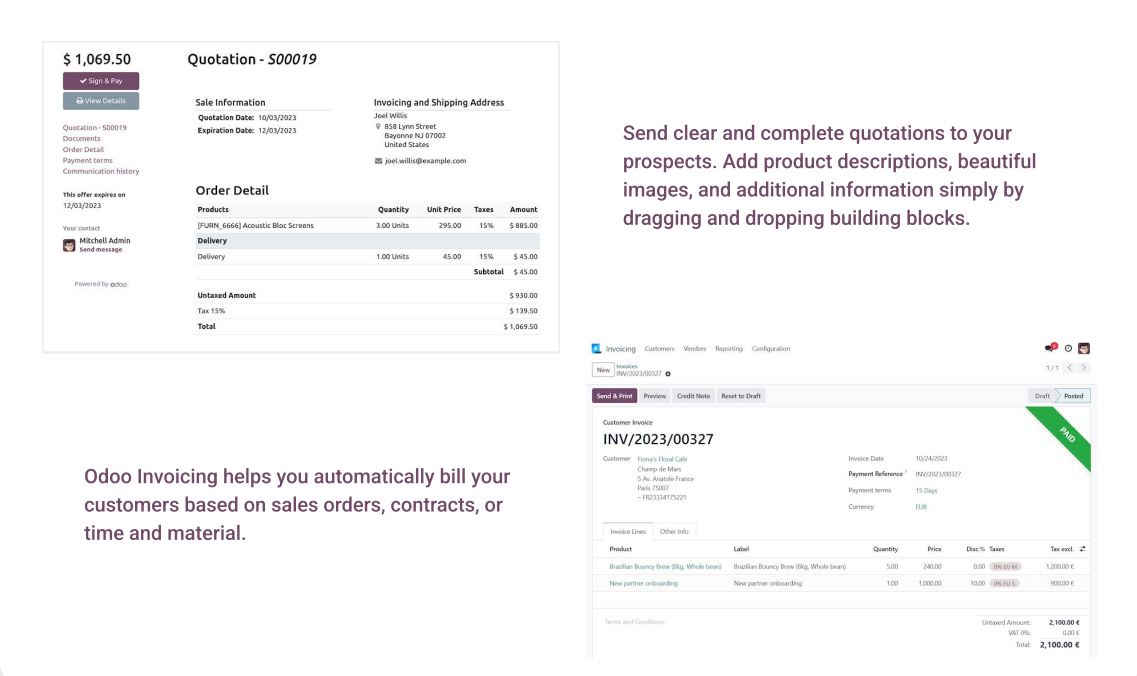Click the Send message link
This screenshot has height=676, width=1137.
101,250
